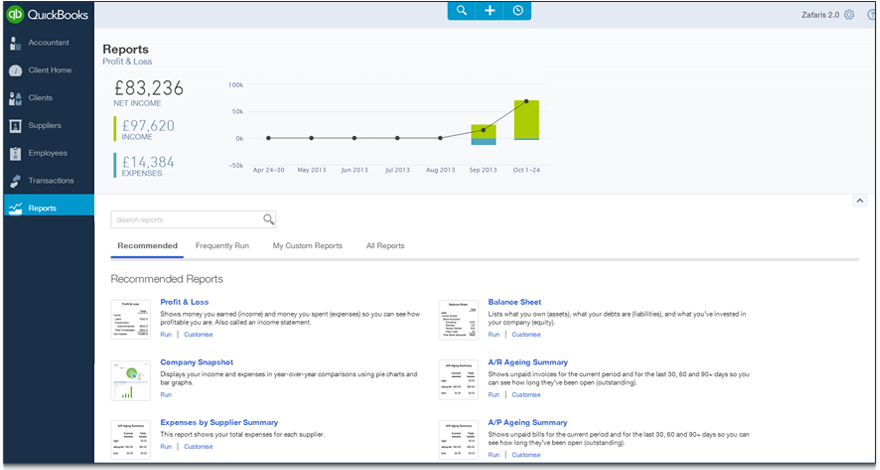Viewport: 880px width, 470px height.
Task: Click the plus create icon
Action: click(x=489, y=11)
